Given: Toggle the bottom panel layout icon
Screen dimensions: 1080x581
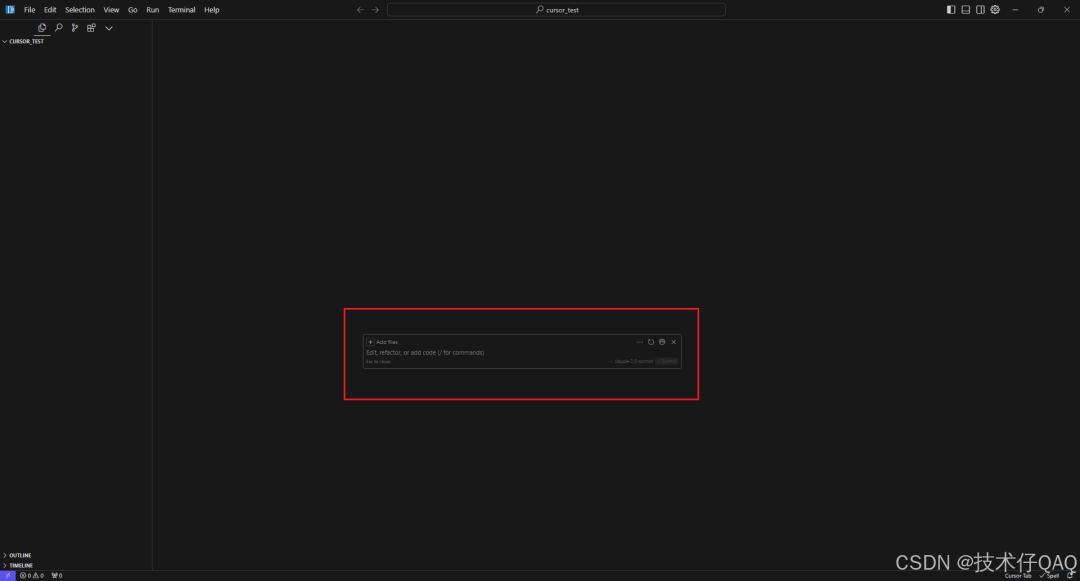Looking at the screenshot, I should (966, 10).
